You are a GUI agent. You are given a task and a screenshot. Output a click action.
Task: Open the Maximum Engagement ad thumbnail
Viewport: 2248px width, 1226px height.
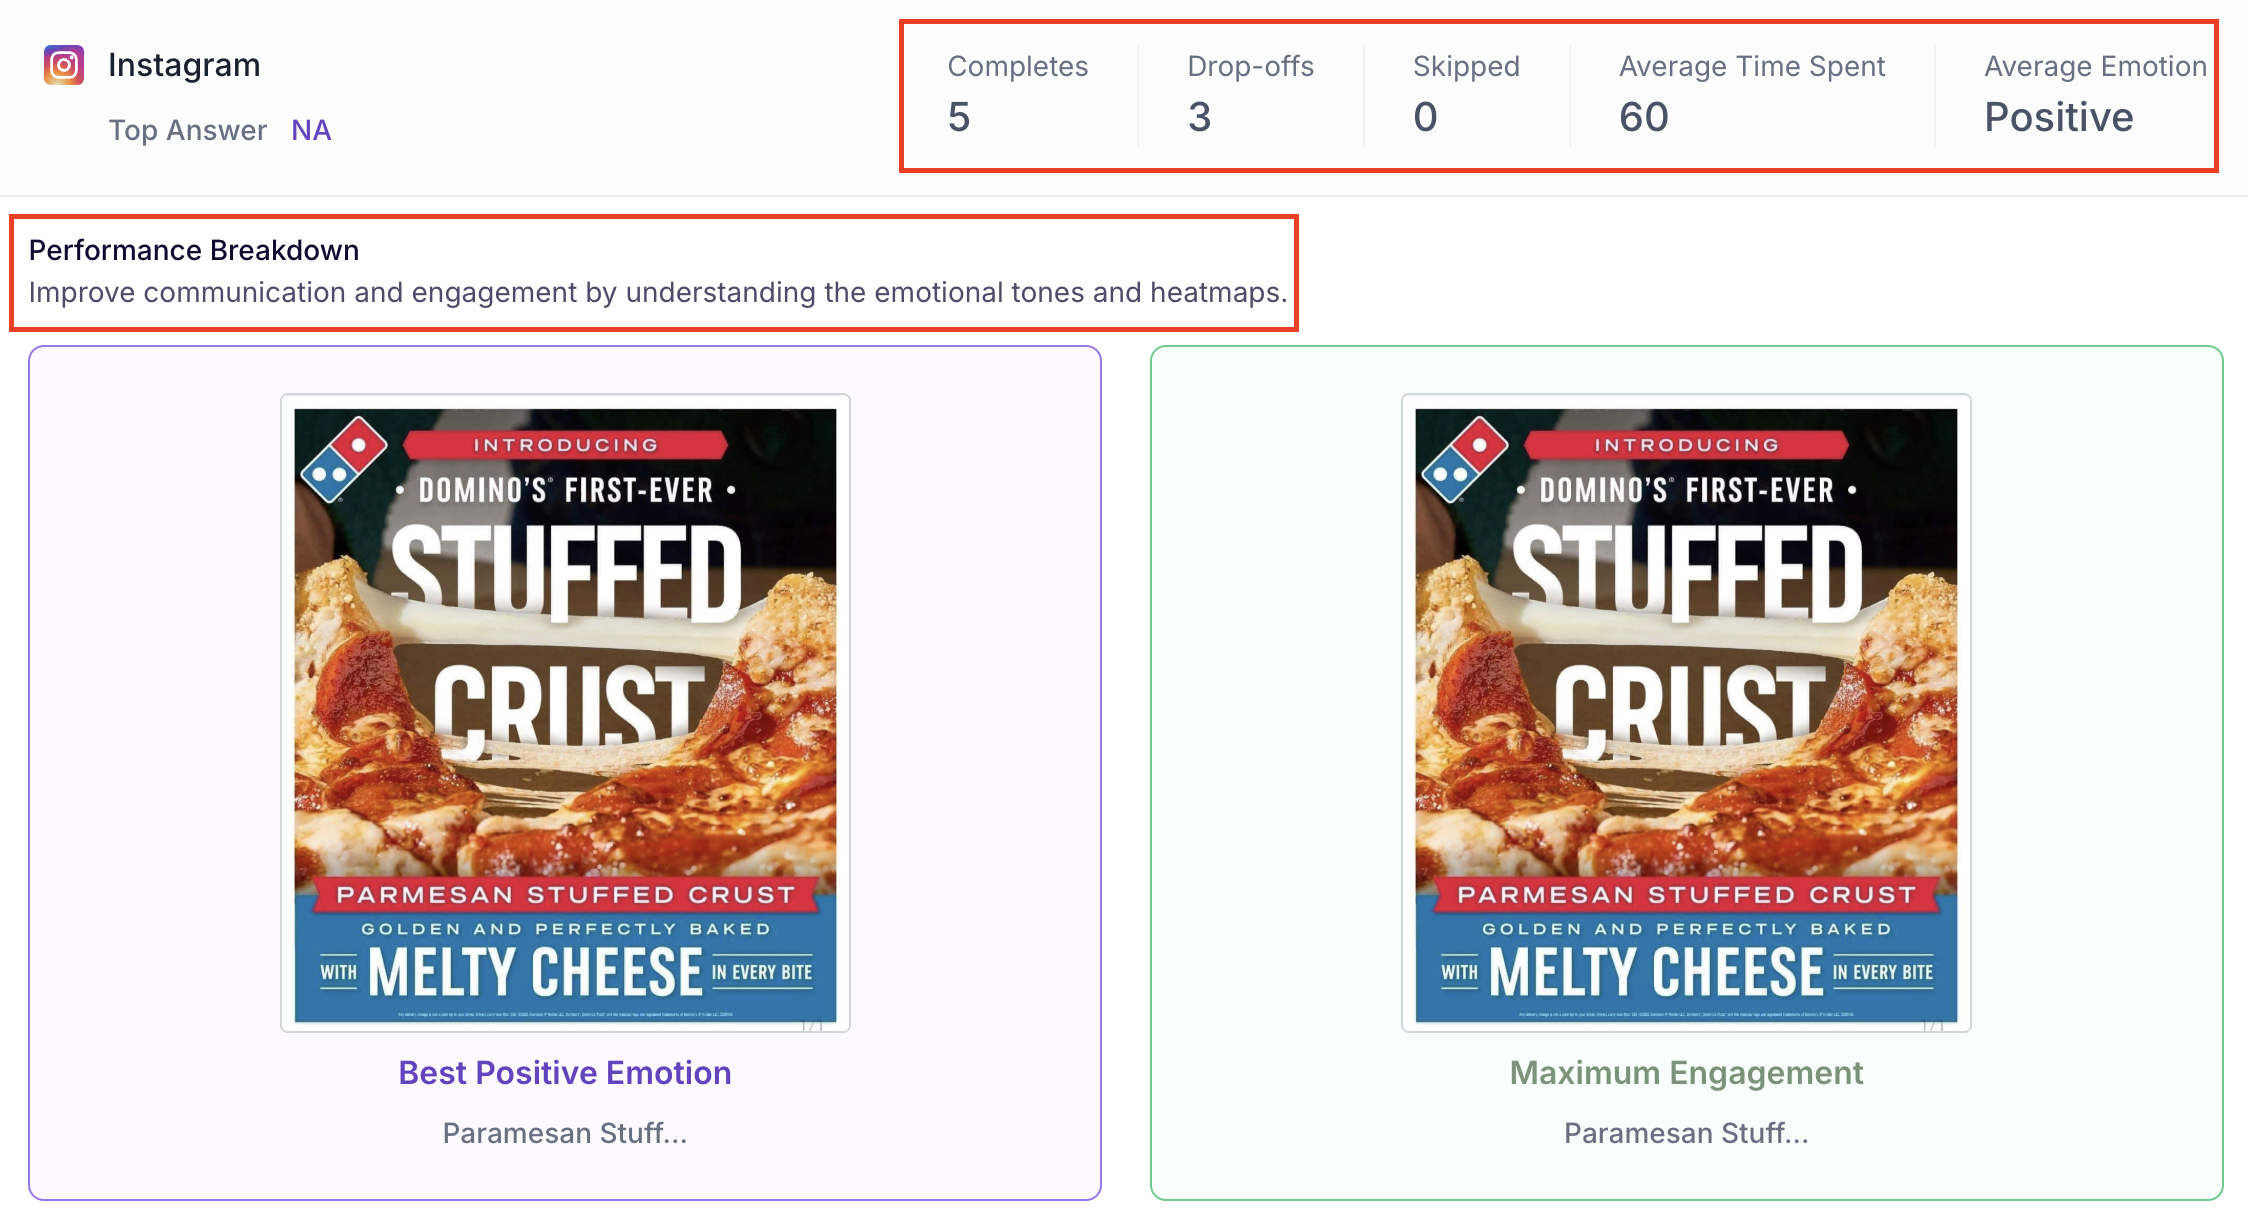[1686, 713]
